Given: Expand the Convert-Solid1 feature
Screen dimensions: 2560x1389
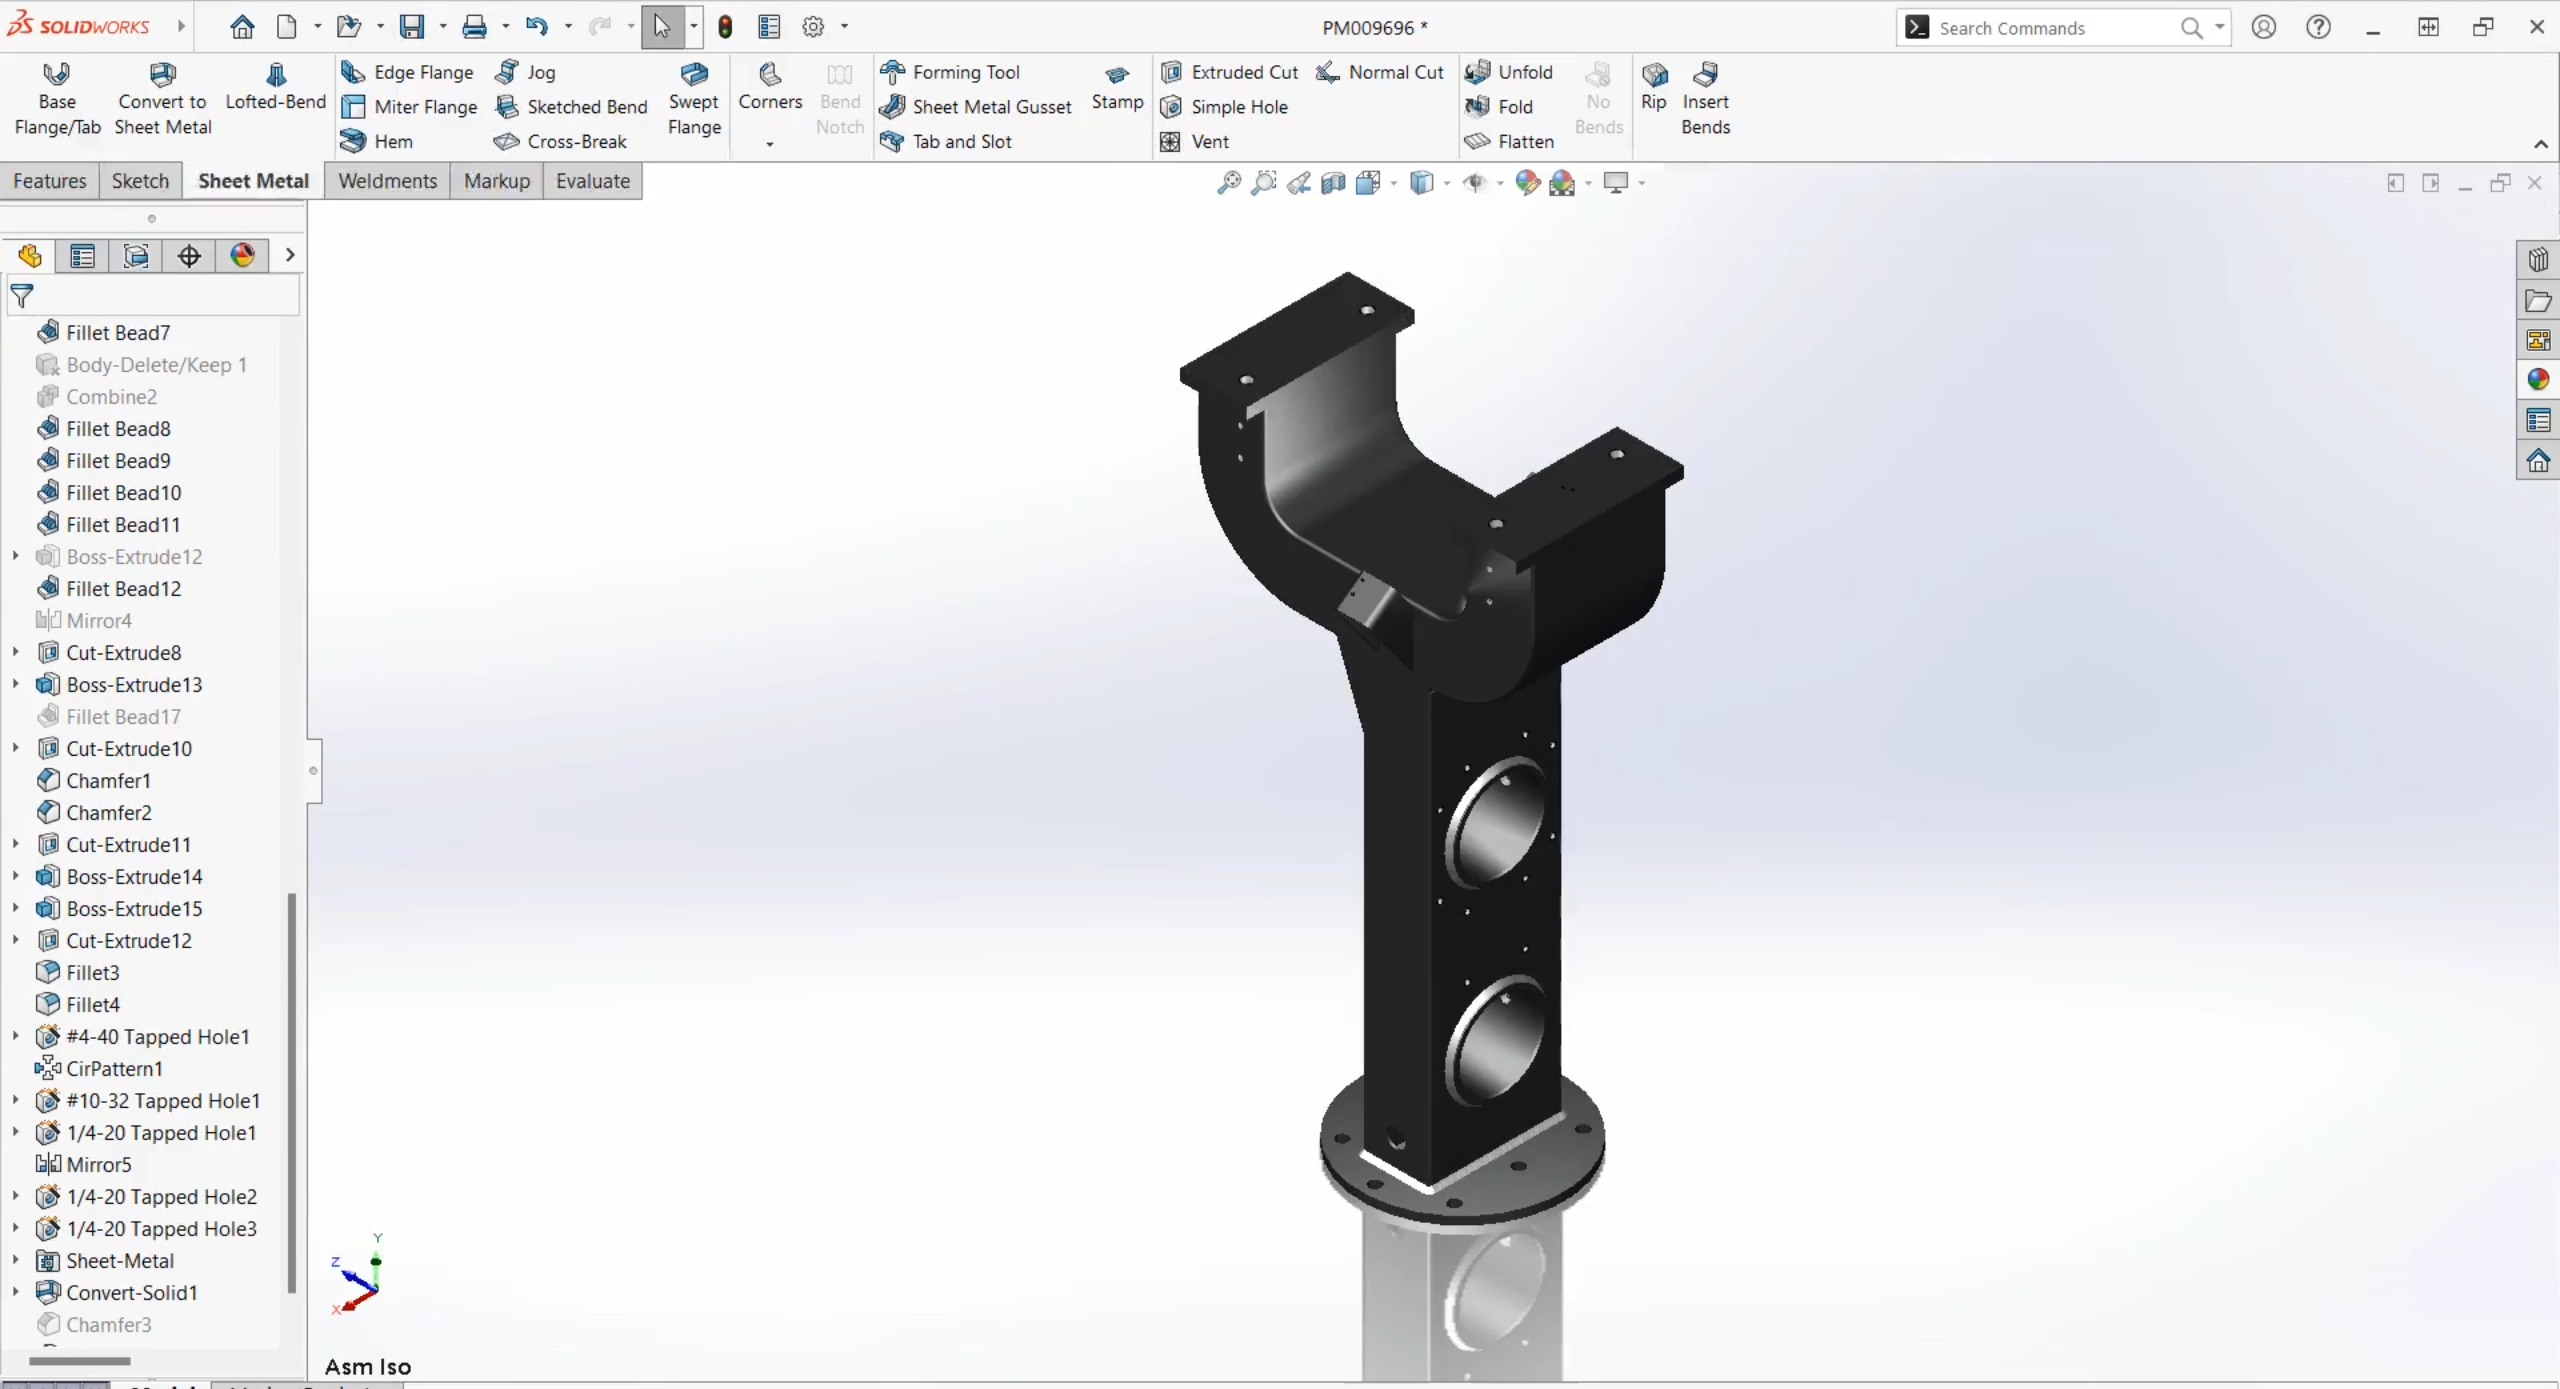Looking at the screenshot, I should click(x=16, y=1292).
